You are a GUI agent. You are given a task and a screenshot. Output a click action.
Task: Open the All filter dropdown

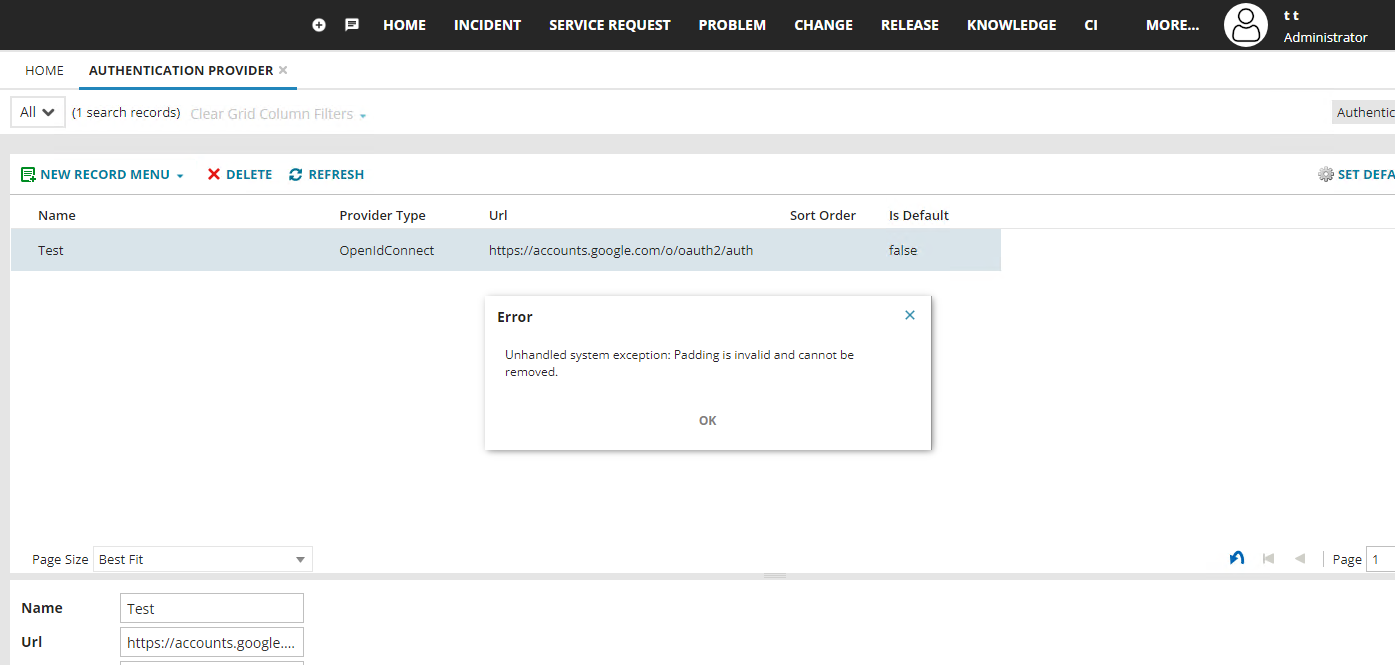point(38,112)
